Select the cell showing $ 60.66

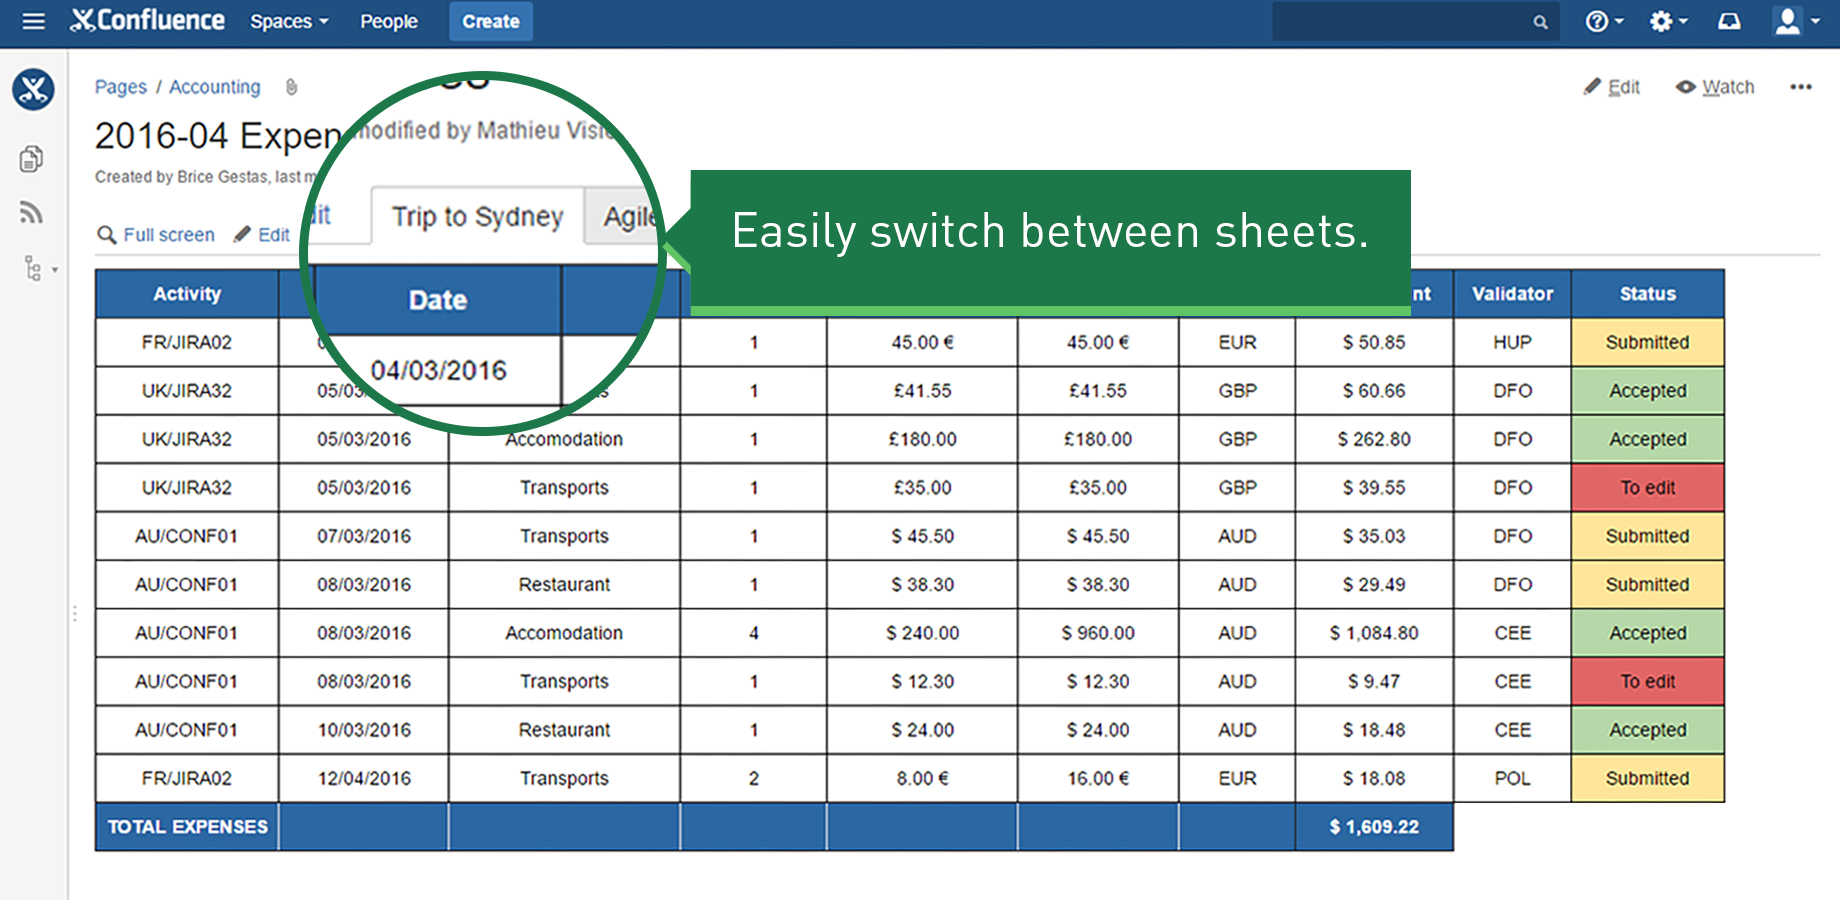[1374, 391]
